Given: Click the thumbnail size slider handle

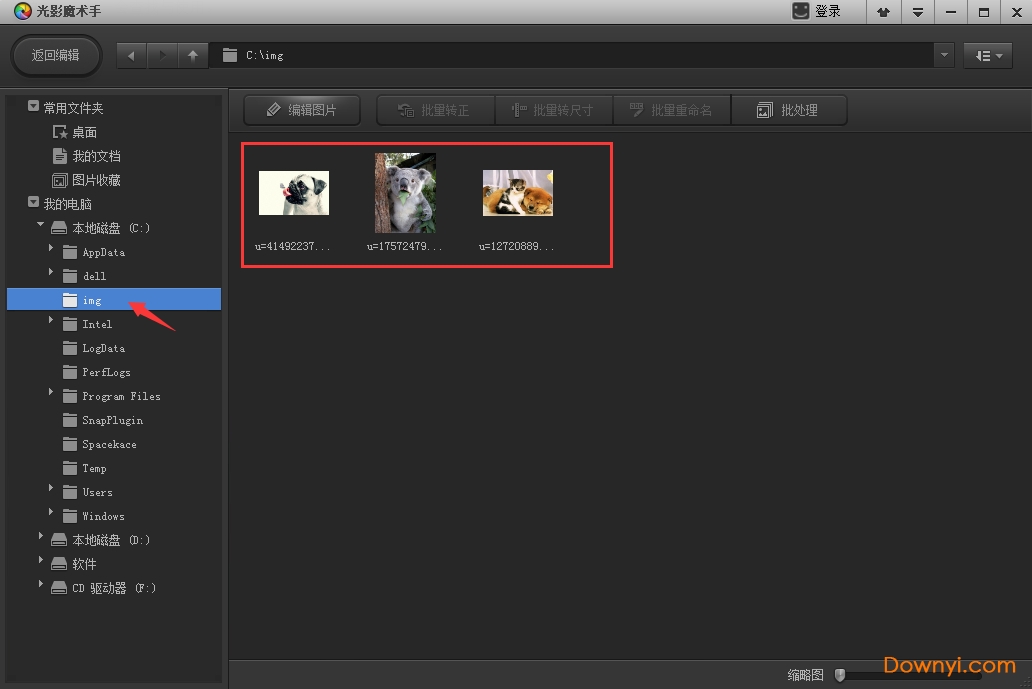Looking at the screenshot, I should point(840,675).
